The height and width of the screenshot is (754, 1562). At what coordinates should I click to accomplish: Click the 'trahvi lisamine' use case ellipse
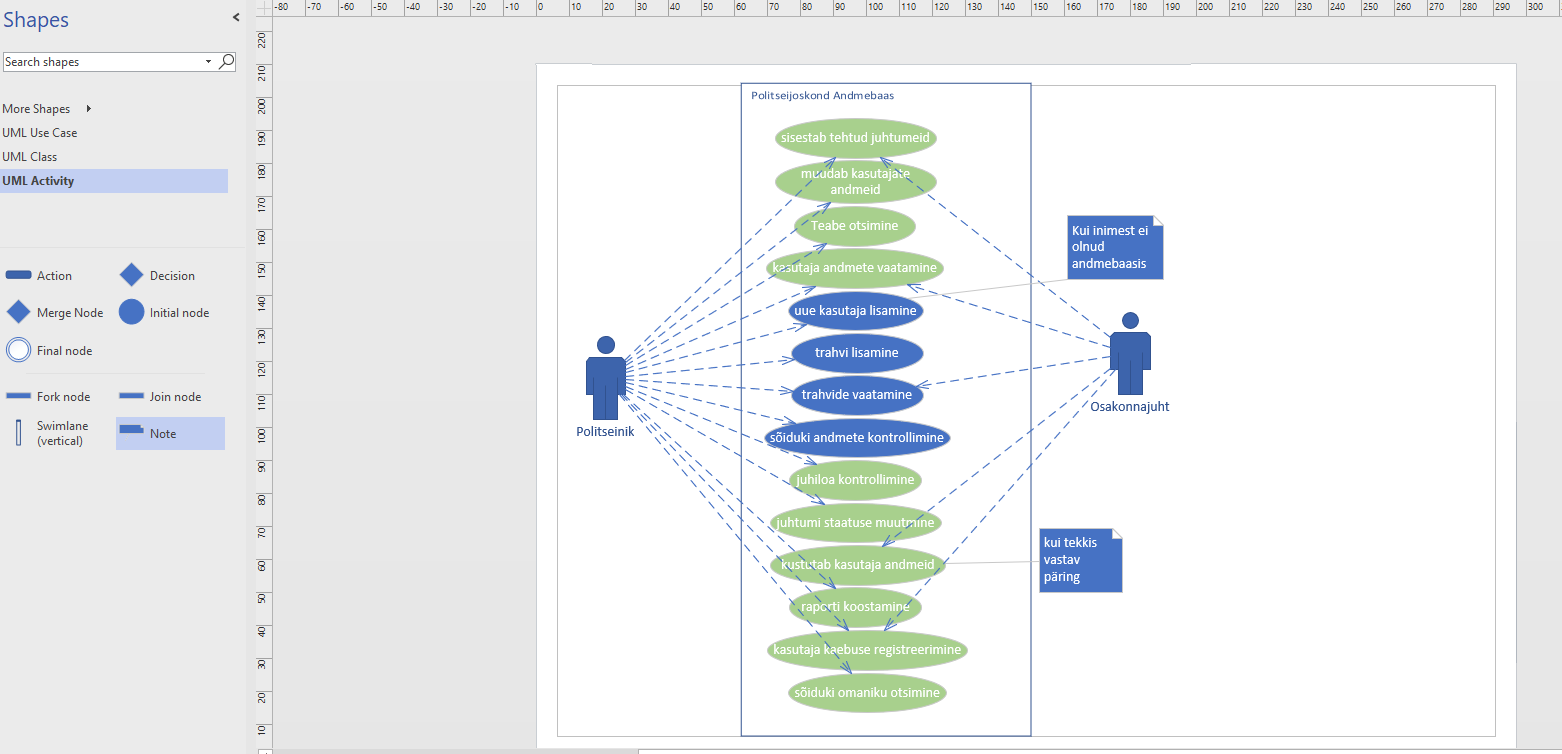856,353
